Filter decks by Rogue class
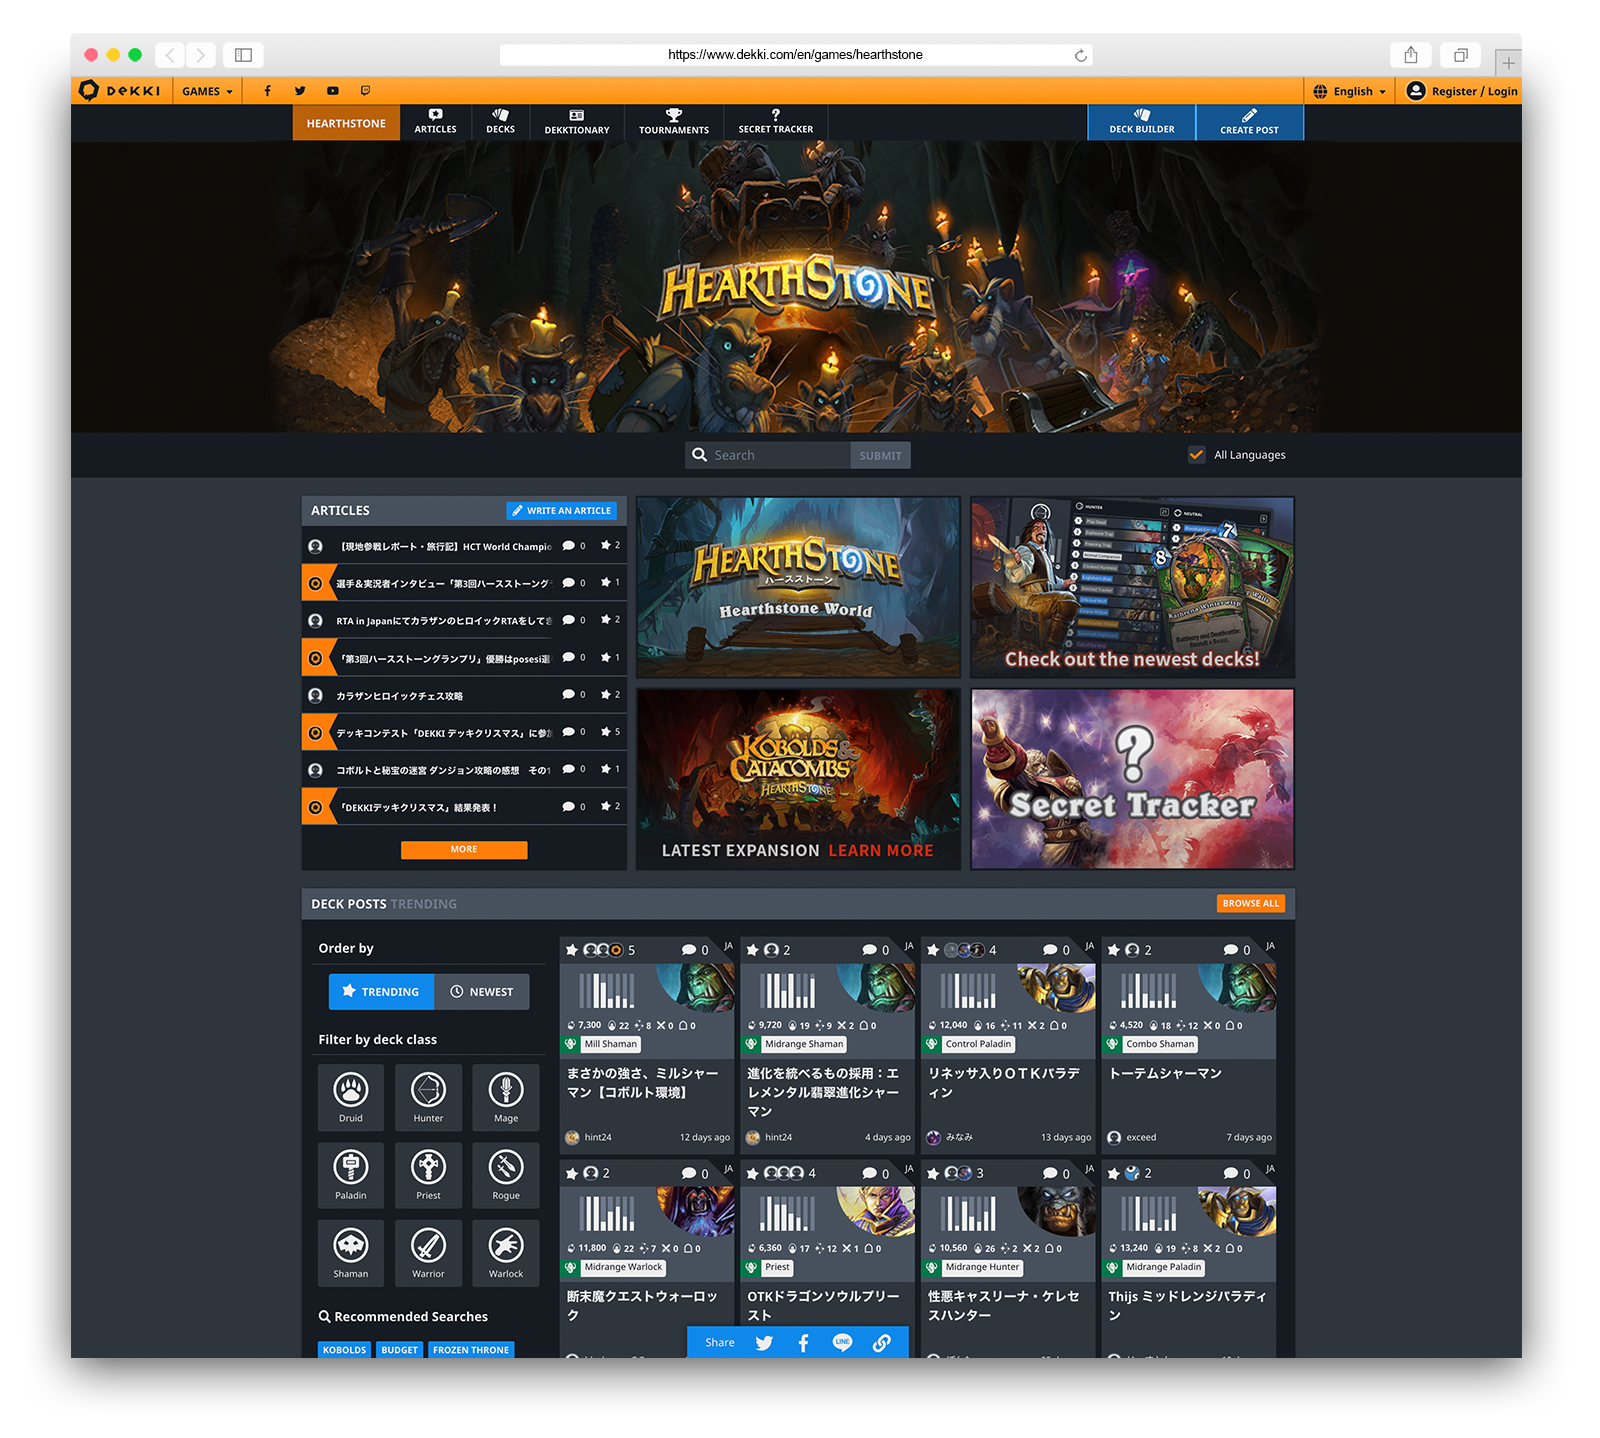 [506, 1175]
